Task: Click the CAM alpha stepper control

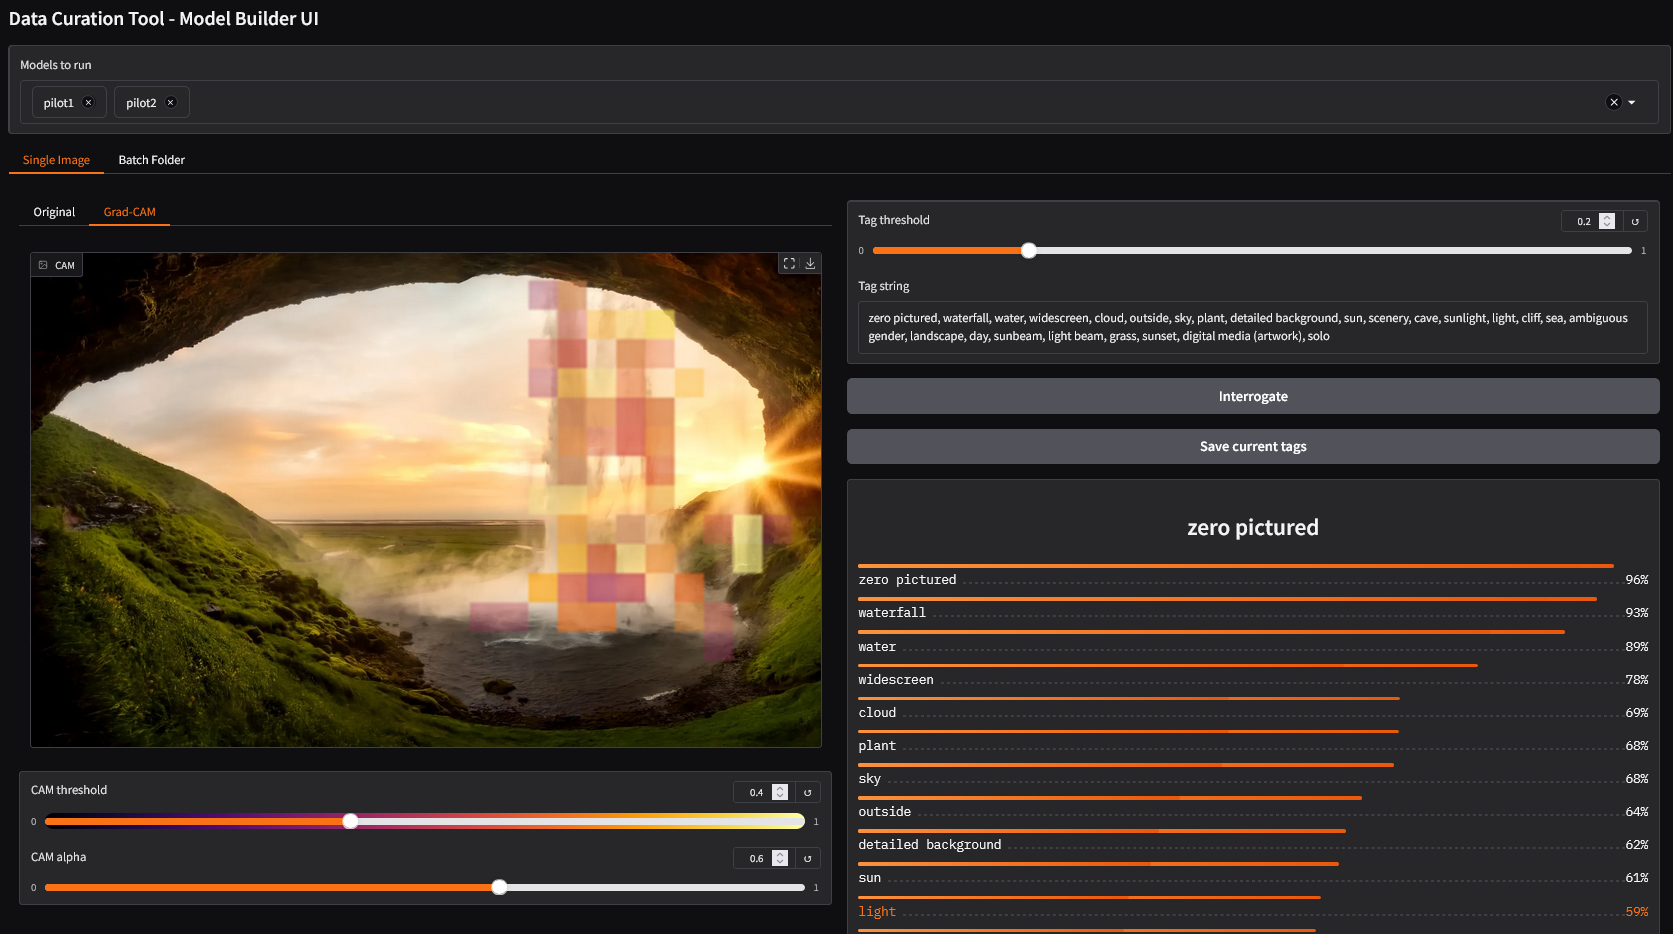Action: point(779,858)
